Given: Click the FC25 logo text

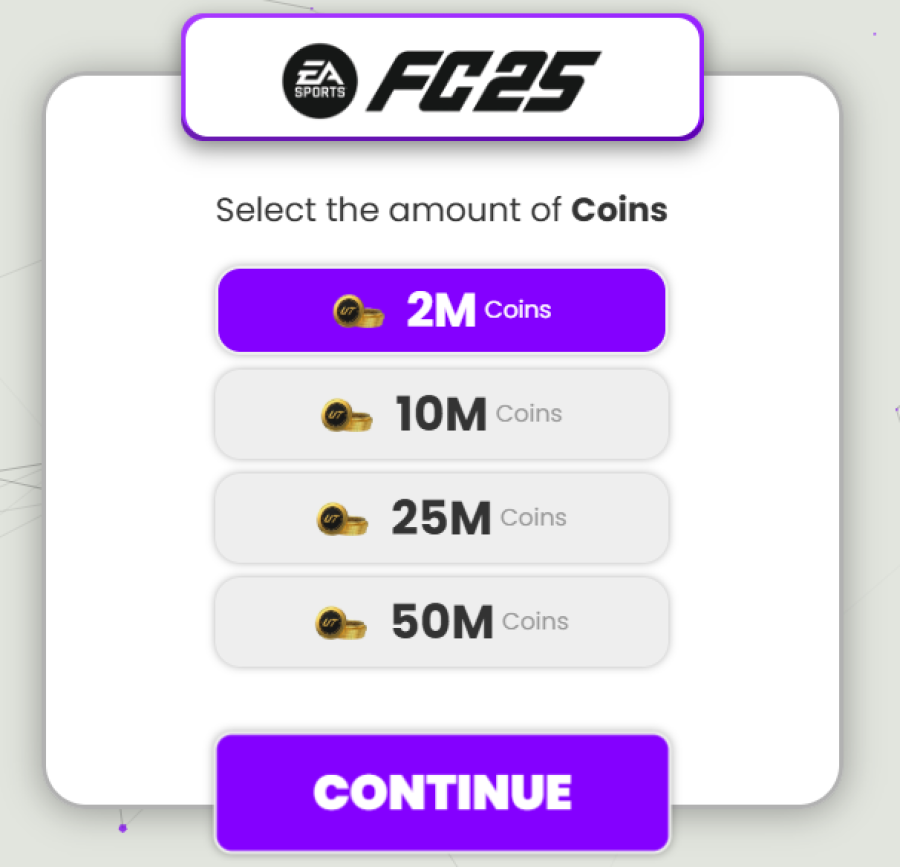Looking at the screenshot, I should point(484,79).
